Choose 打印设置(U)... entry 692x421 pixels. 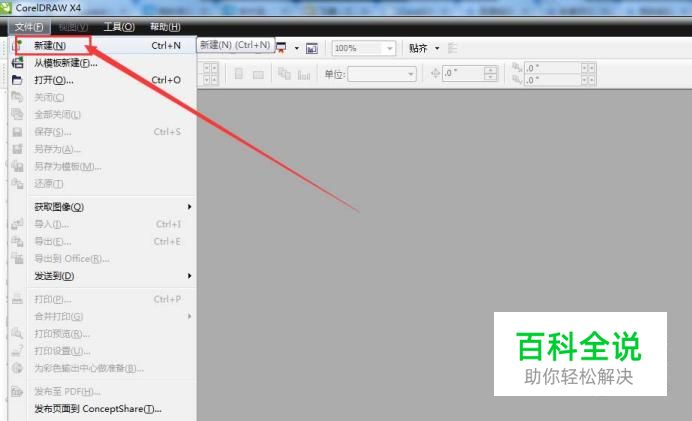[102, 351]
